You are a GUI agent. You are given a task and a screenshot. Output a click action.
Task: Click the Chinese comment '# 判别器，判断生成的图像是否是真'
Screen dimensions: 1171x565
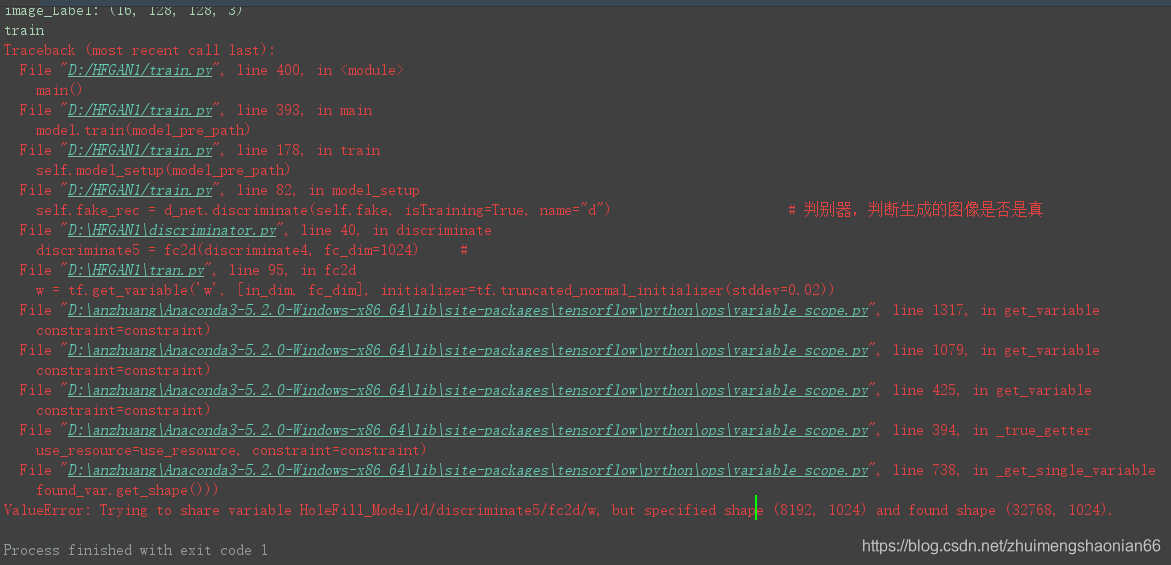click(x=916, y=210)
